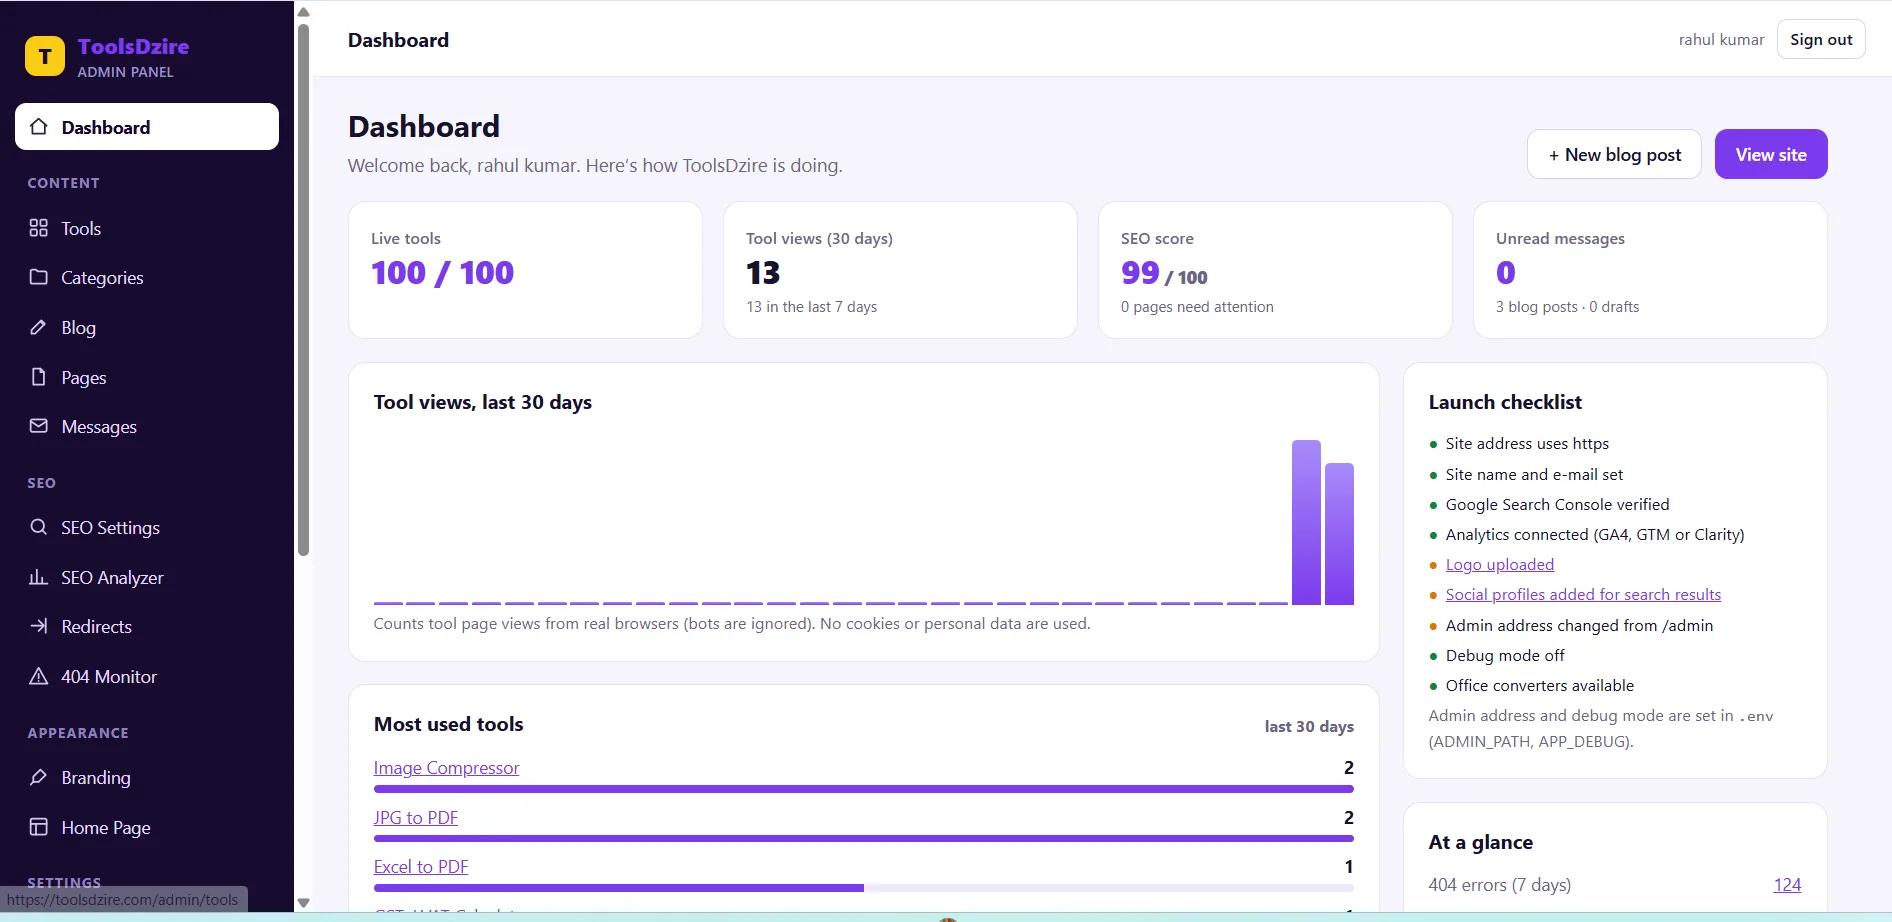The width and height of the screenshot is (1892, 922).
Task: Click the Live tools 100 / 100 value
Action: pos(442,273)
